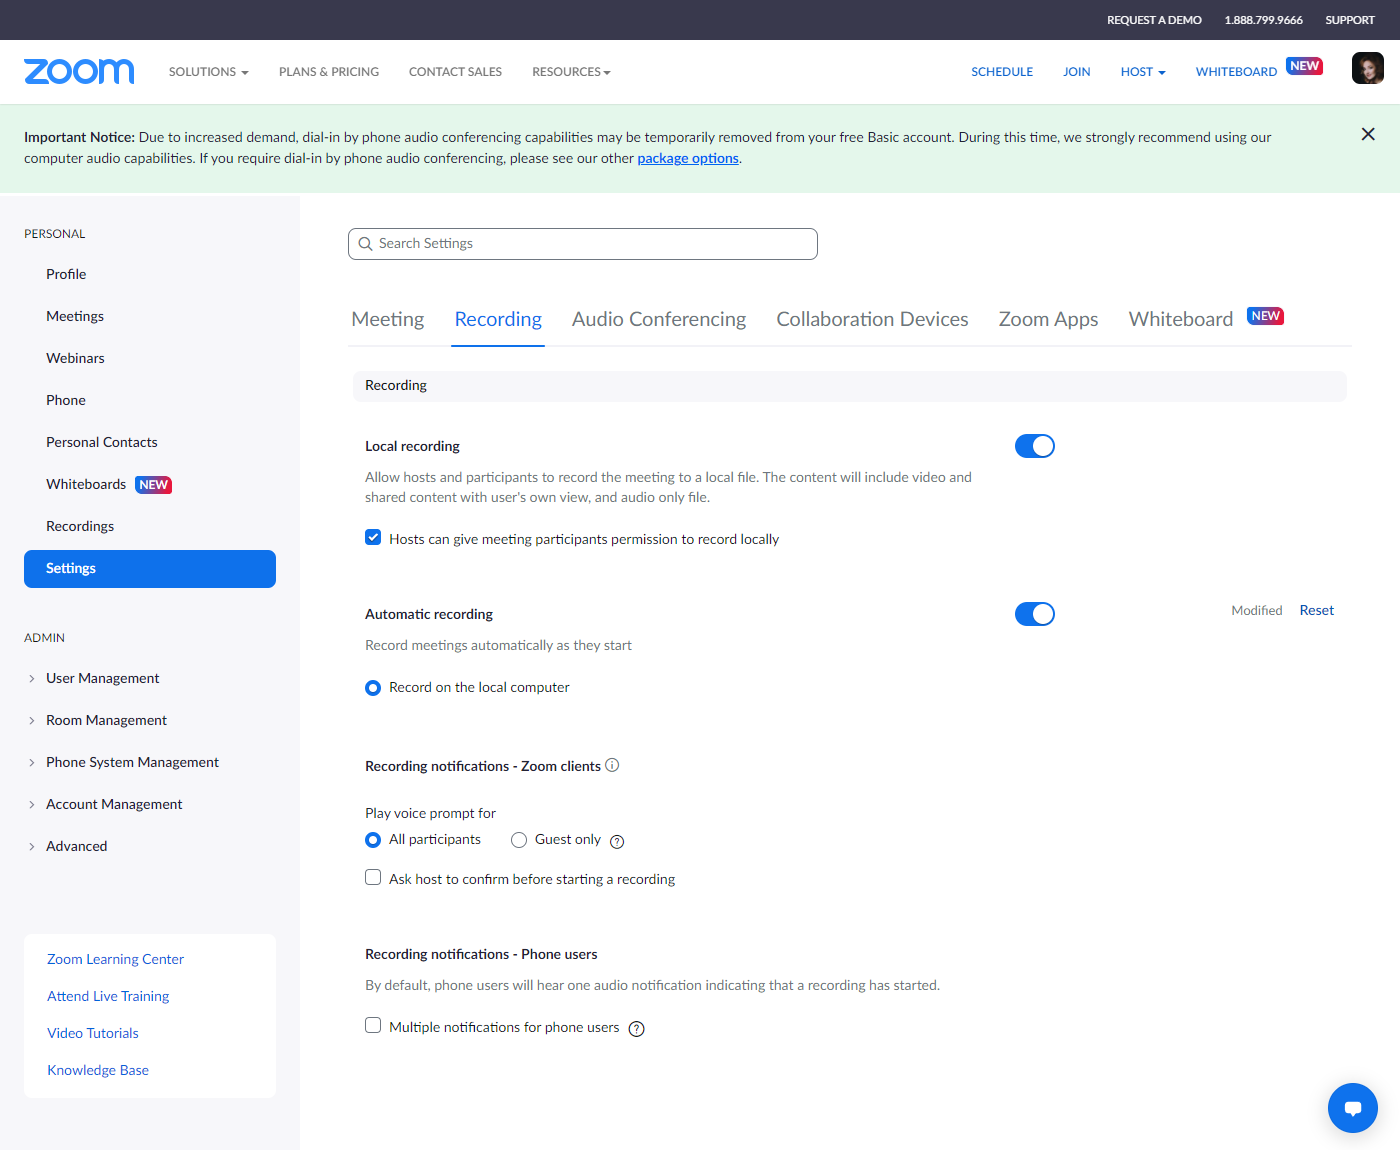Click help icon for Multiple notifications
This screenshot has height=1150, width=1400.
click(x=636, y=1029)
